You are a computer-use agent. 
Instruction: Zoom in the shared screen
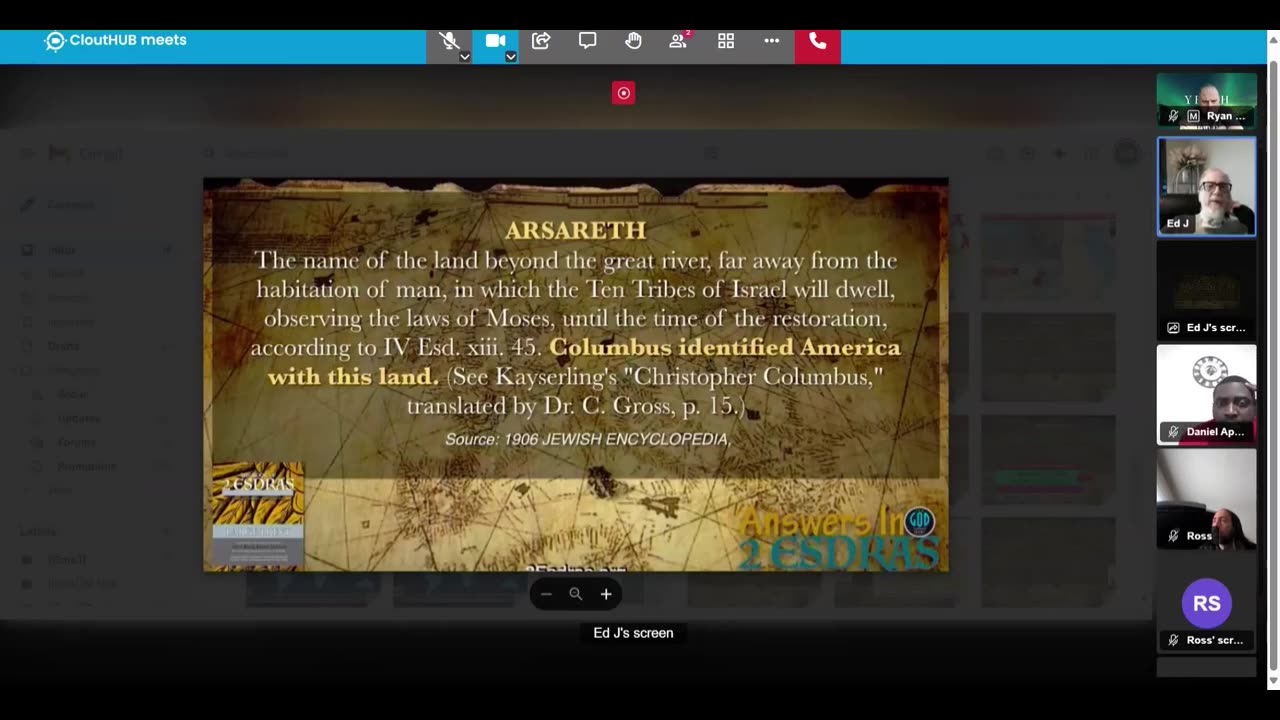pyautogui.click(x=606, y=594)
